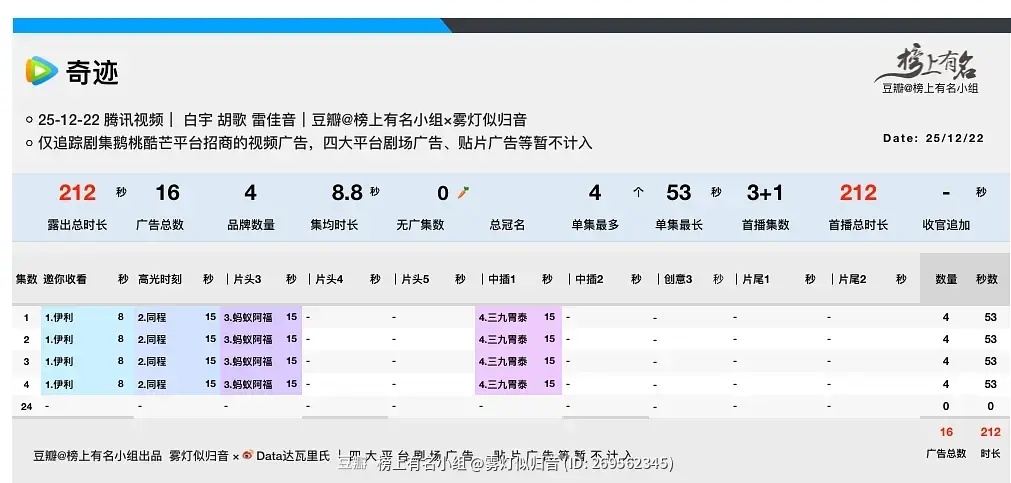Viewport: 1011px width, 483px height.
Task: Click the 片头4 column header
Action: click(329, 279)
